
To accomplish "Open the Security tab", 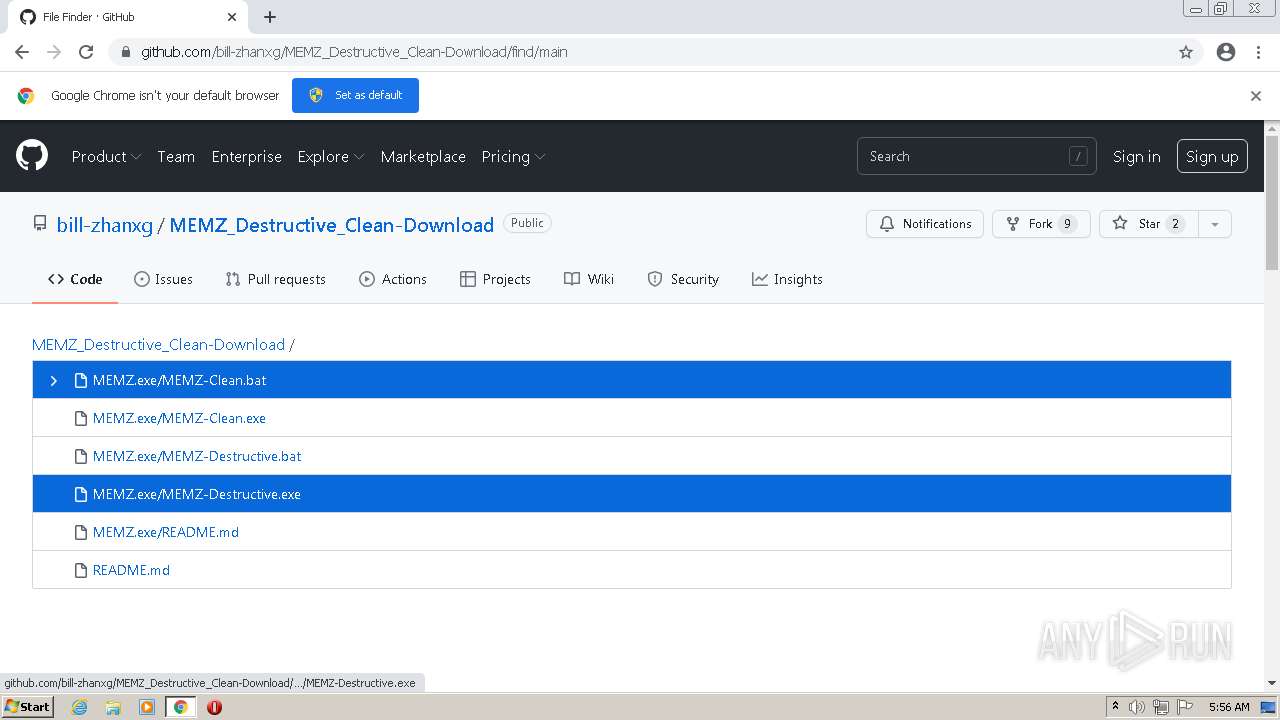I will click(683, 279).
